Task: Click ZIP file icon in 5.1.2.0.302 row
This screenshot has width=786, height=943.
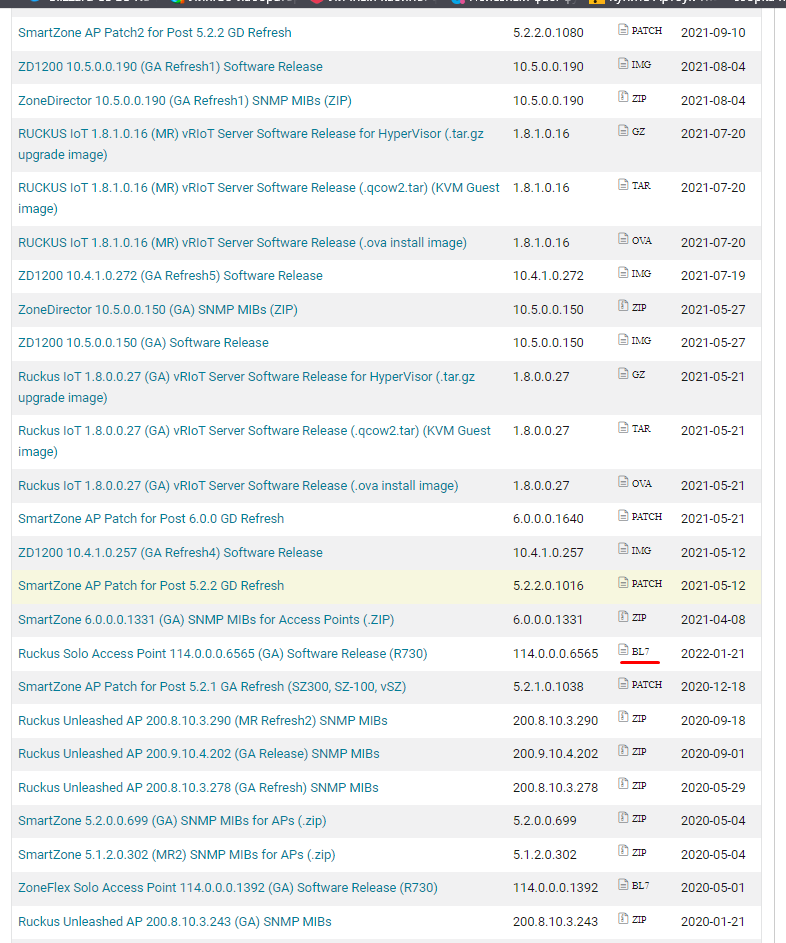Action: [623, 851]
